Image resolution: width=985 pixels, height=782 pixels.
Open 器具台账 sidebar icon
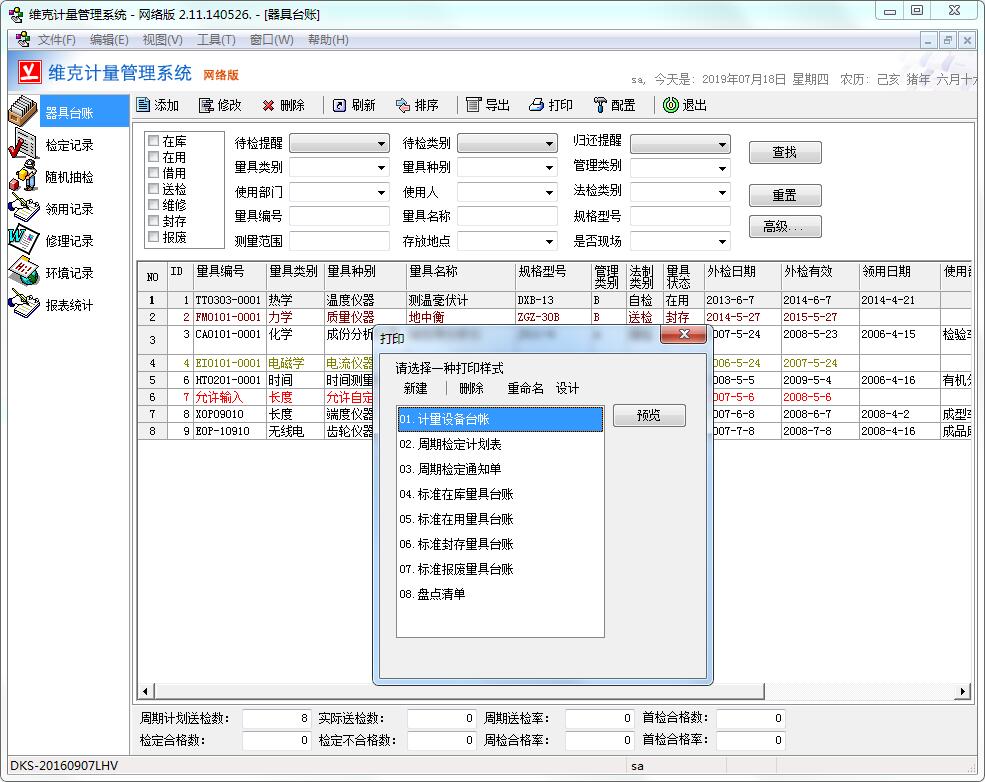click(x=23, y=111)
